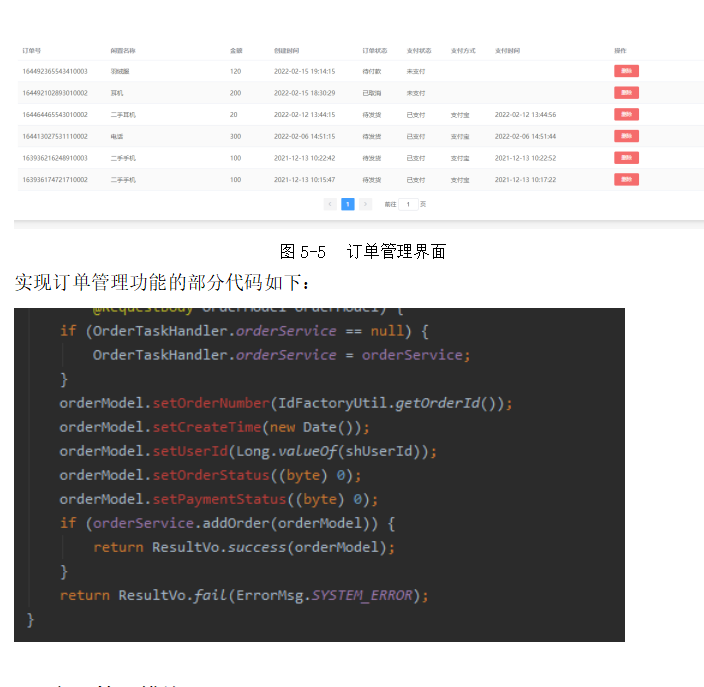
Task: Click amount 120 cell
Action: tap(235, 71)
